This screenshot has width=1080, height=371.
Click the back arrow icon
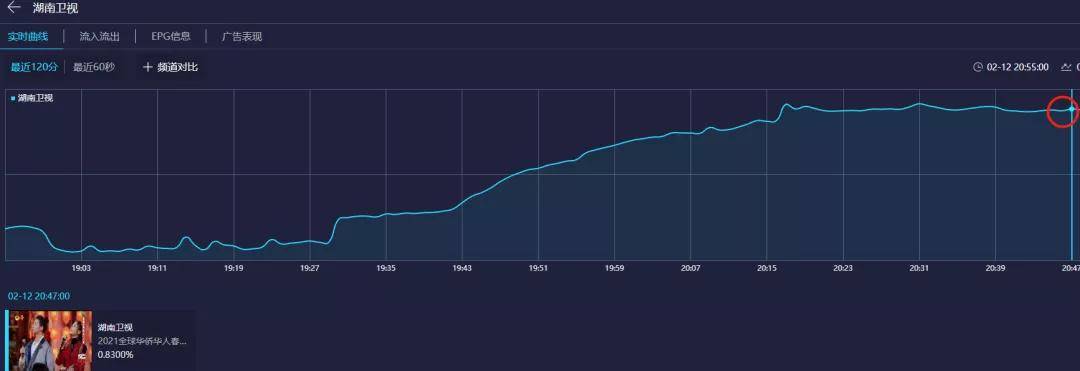14,8
